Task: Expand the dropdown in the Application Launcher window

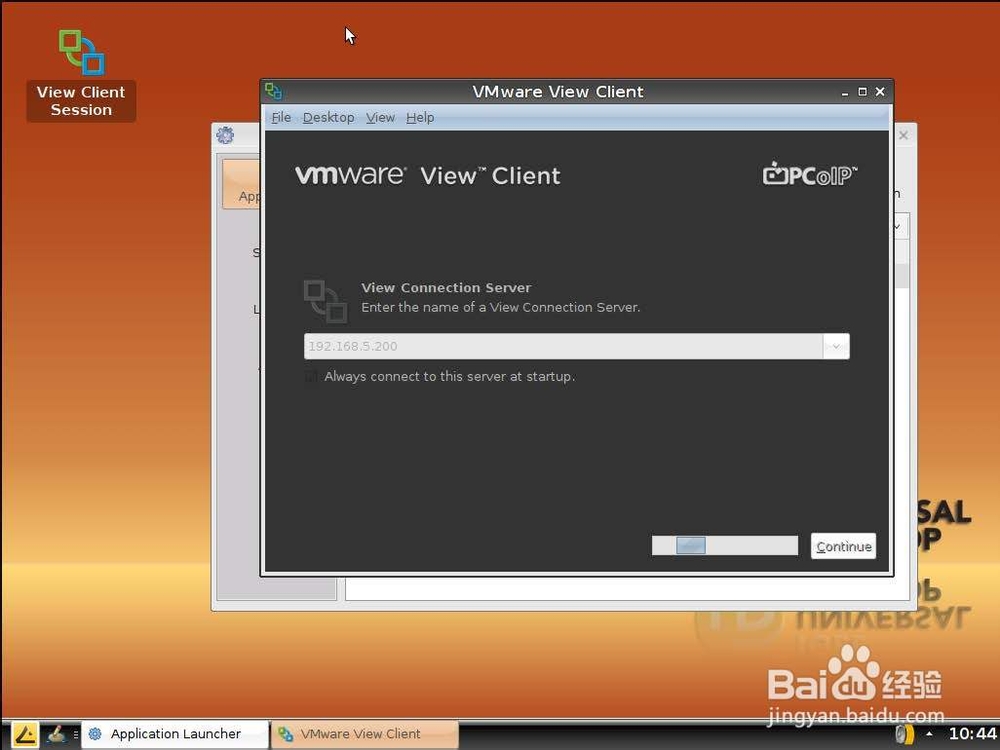Action: [899, 226]
